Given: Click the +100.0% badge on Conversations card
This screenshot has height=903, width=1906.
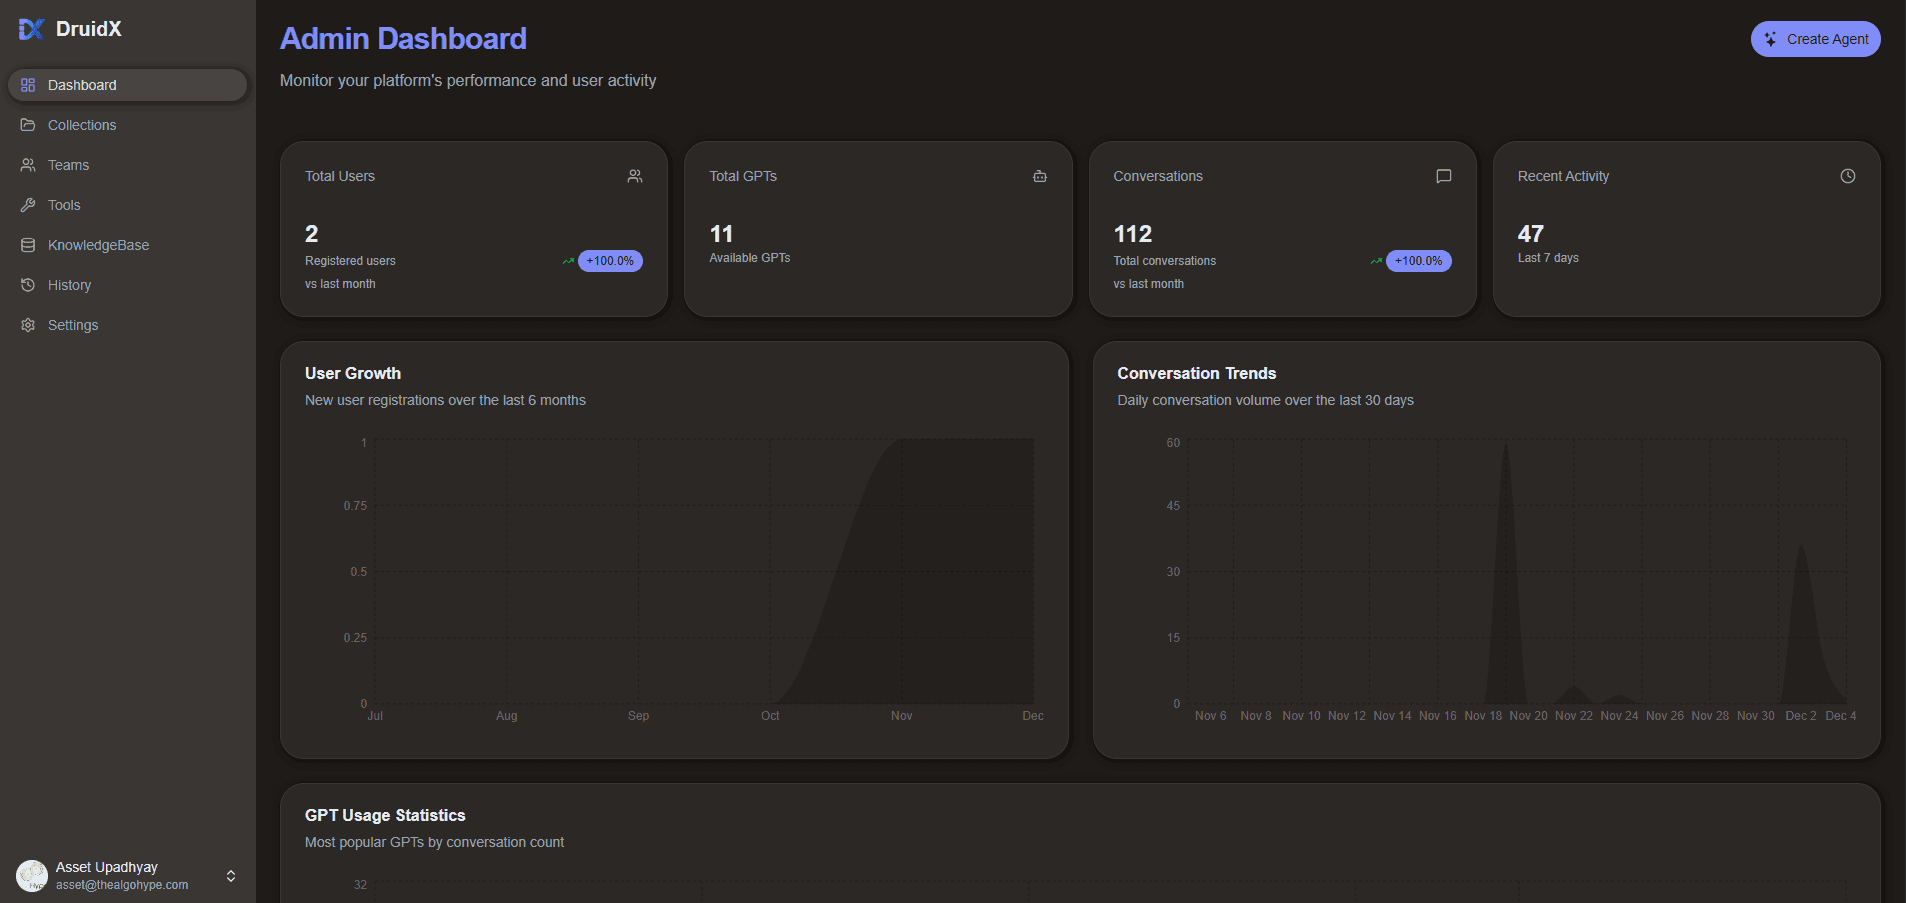Looking at the screenshot, I should (x=1417, y=261).
